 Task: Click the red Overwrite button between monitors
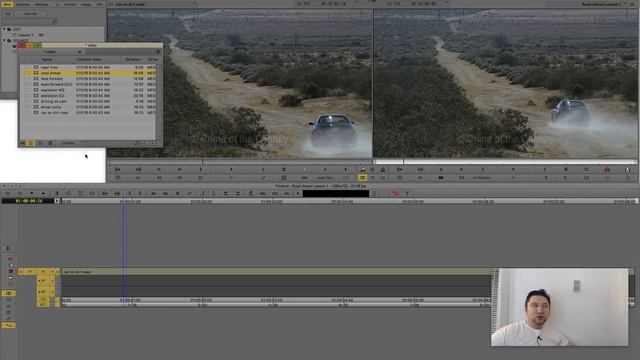pyautogui.click(x=383, y=169)
